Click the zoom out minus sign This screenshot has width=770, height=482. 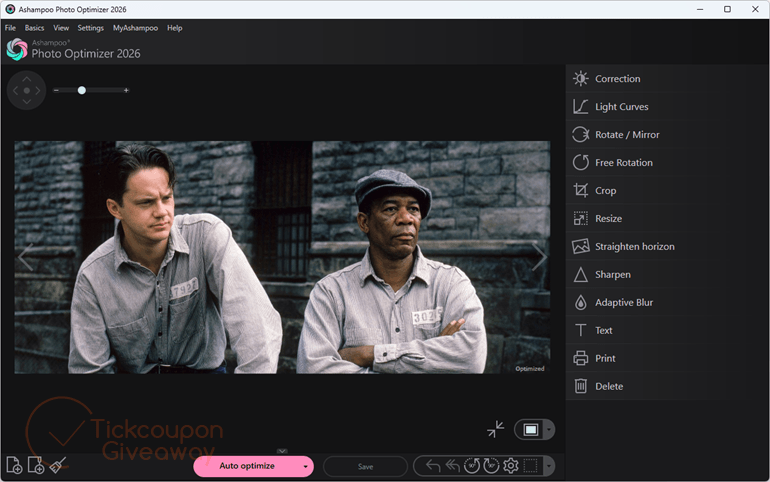pyautogui.click(x=56, y=90)
